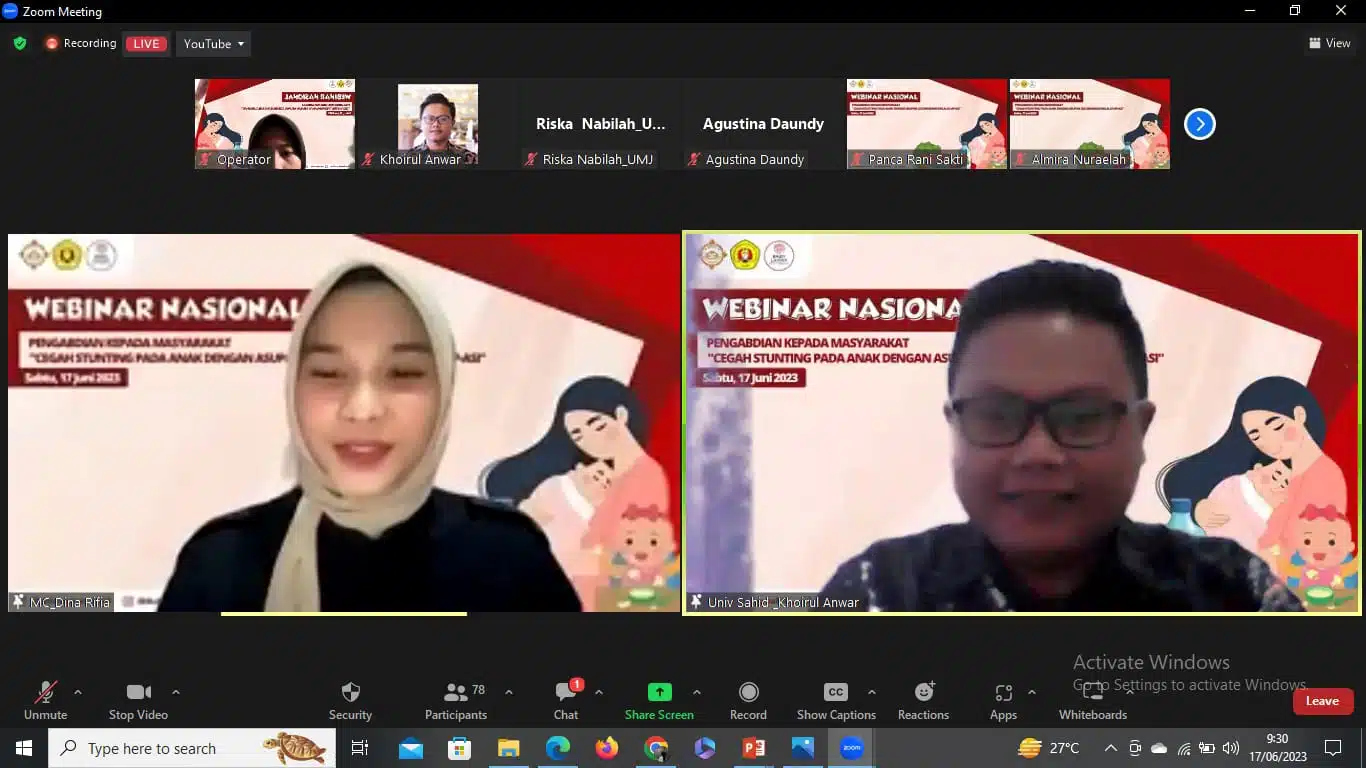This screenshot has height=768, width=1366.
Task: Enable Show Captions
Action: point(836,700)
